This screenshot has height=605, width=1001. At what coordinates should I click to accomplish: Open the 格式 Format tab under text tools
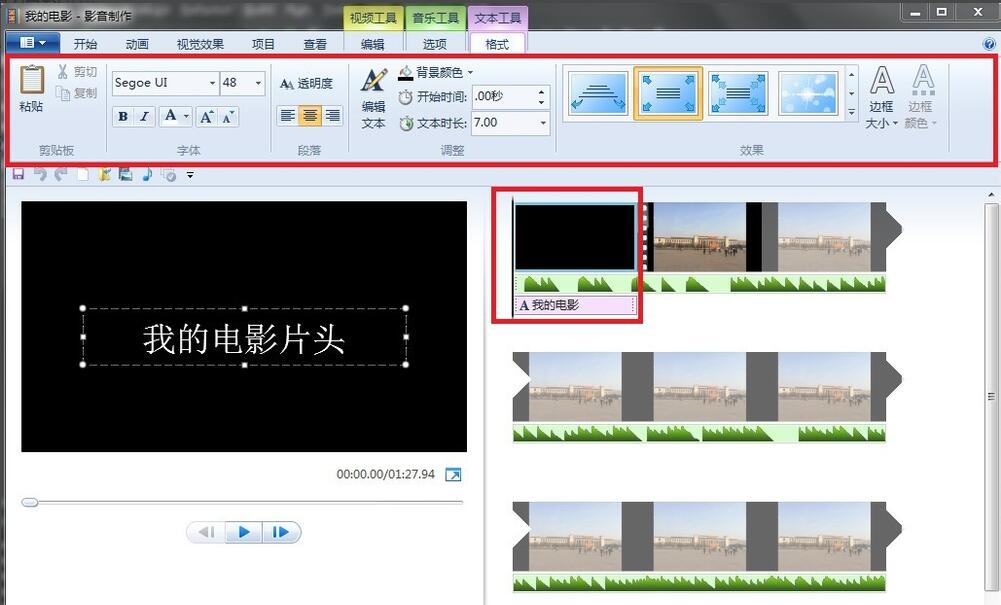pyautogui.click(x=497, y=44)
